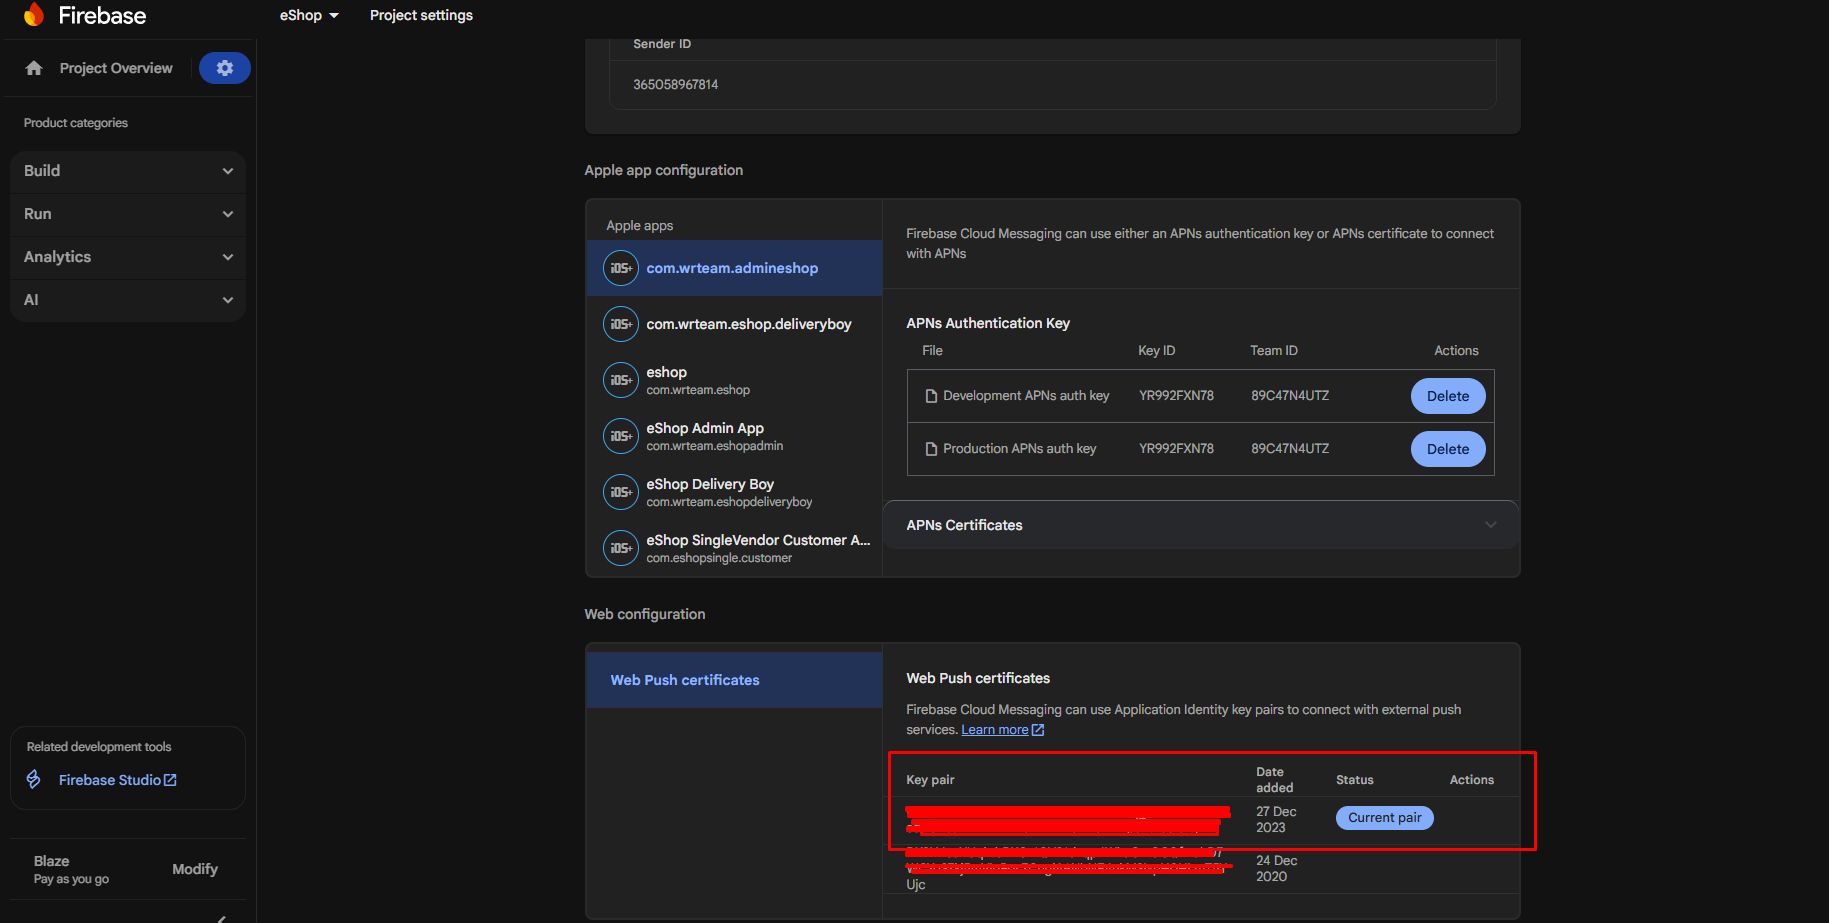The image size is (1829, 923).
Task: Click file icon of Production APNs auth key
Action: [x=932, y=449]
